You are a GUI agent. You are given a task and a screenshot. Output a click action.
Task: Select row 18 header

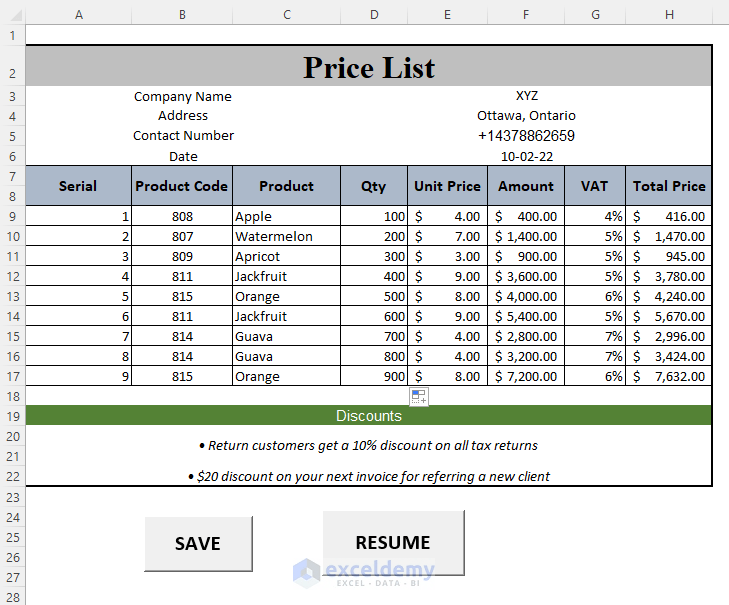[x=13, y=396]
